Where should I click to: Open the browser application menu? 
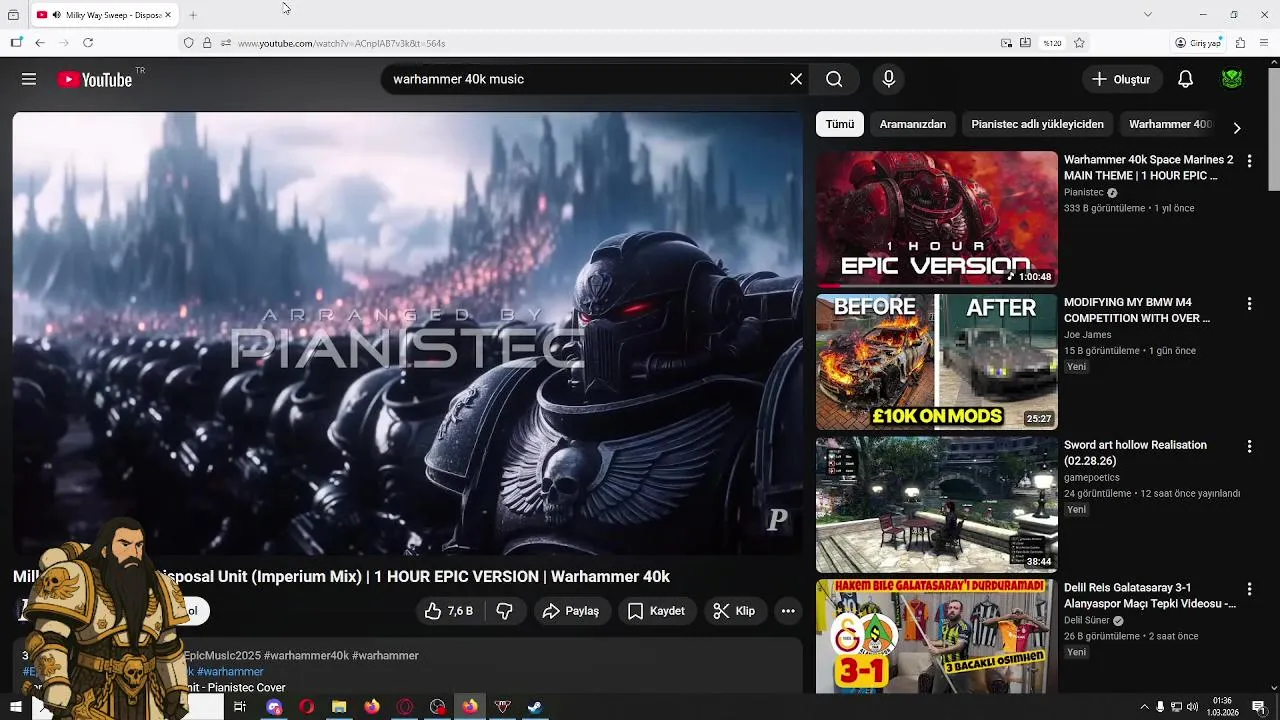pos(1265,43)
